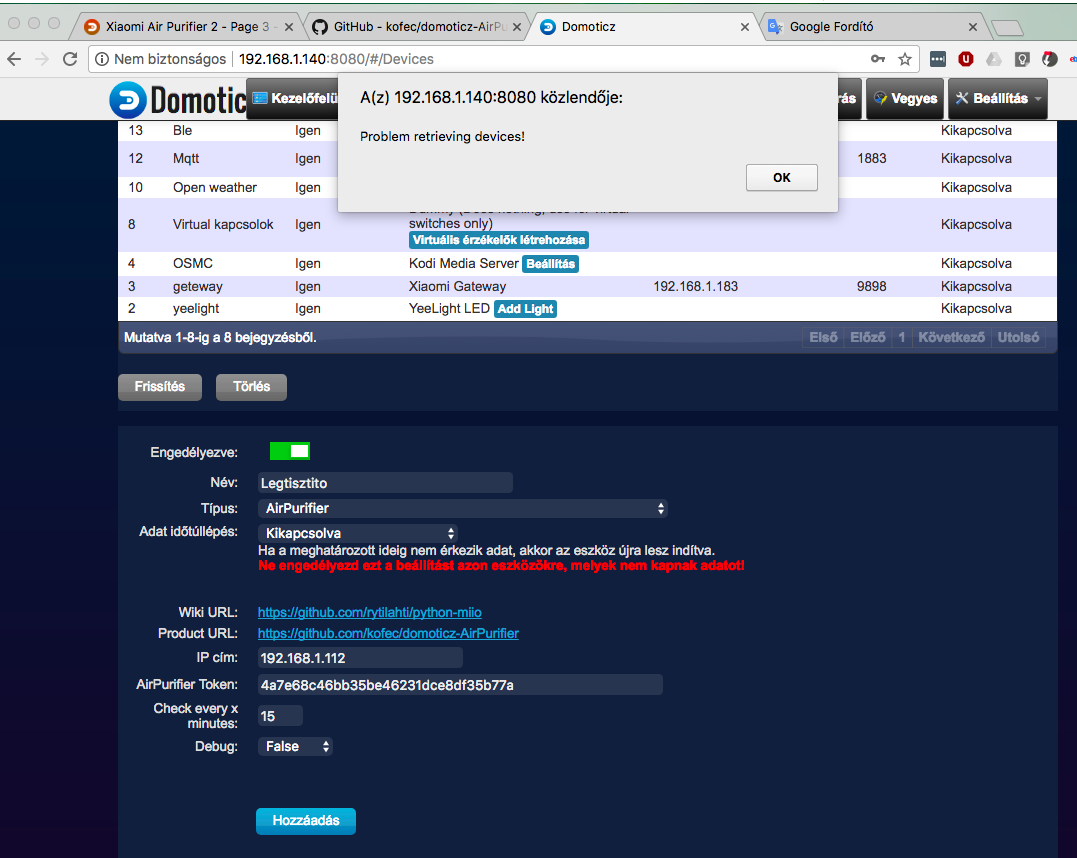The height and width of the screenshot is (858, 1077).
Task: Toggle the Engedélyezve switch
Action: (x=290, y=451)
